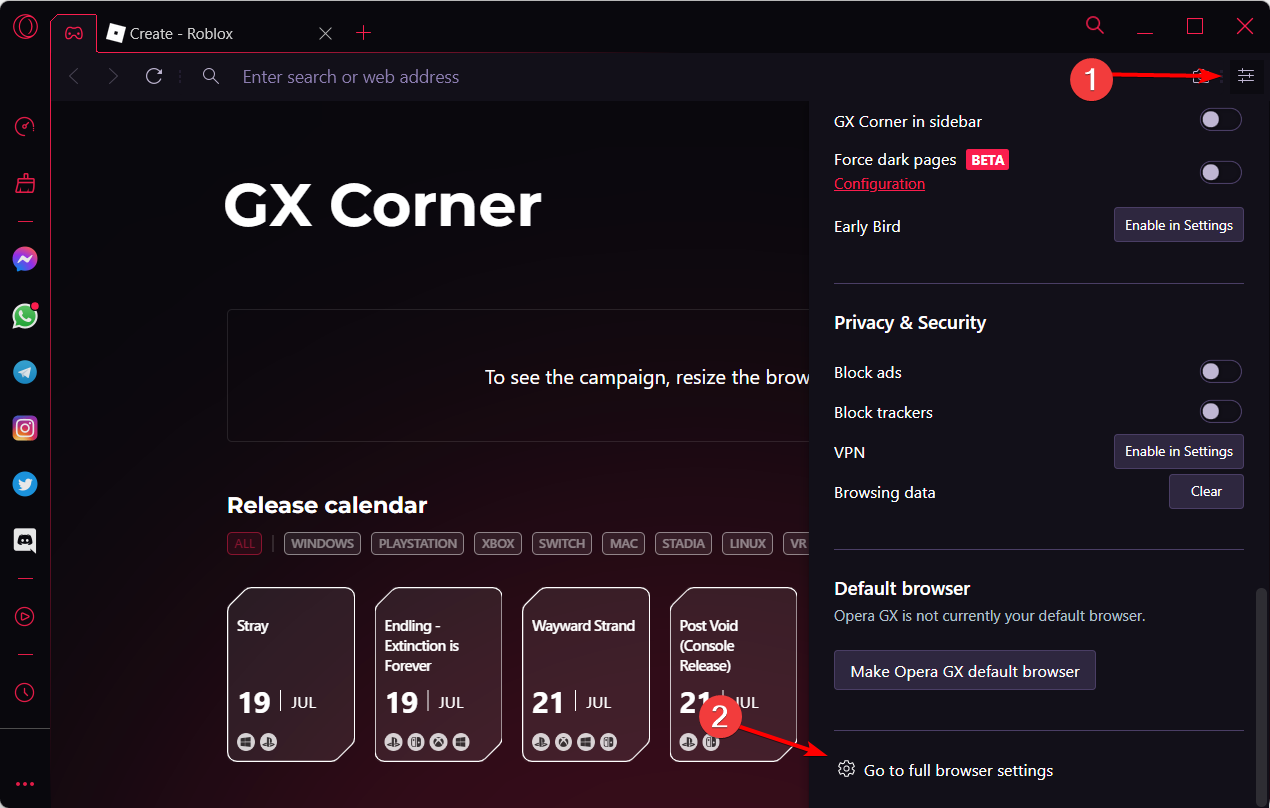Image resolution: width=1270 pixels, height=808 pixels.
Task: Open the Post Void (Console Release) card
Action: [x=733, y=674]
